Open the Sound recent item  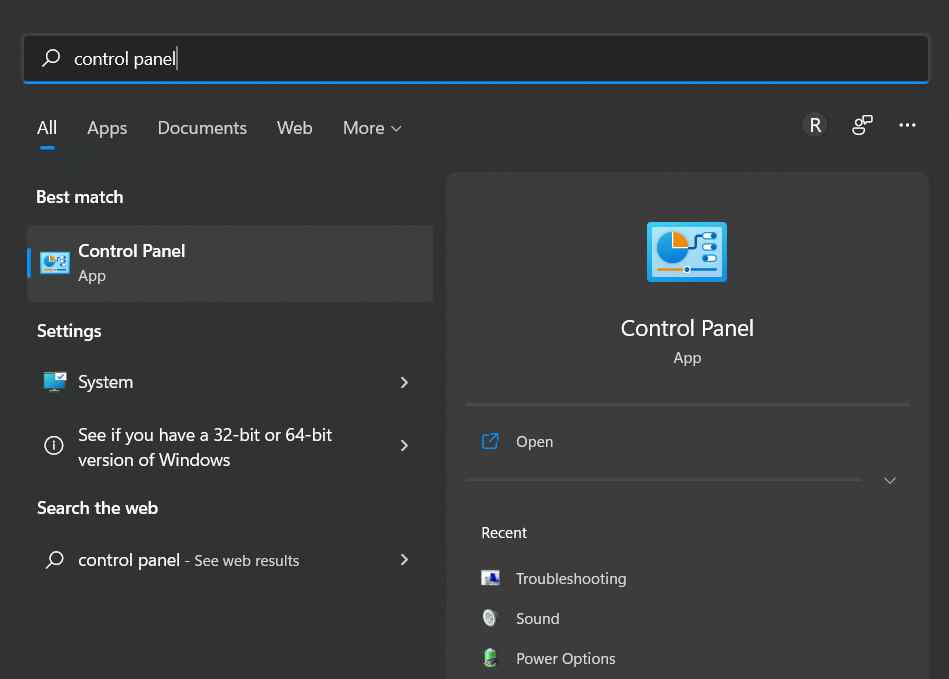click(537, 618)
